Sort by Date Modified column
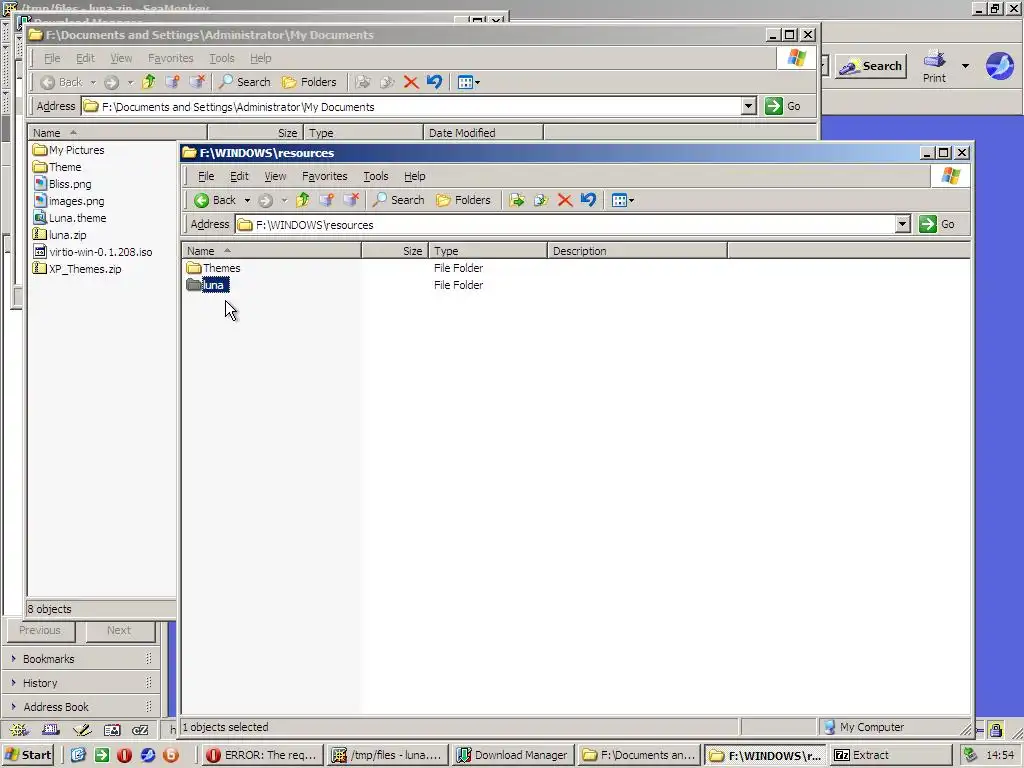1024x768 pixels. point(483,133)
